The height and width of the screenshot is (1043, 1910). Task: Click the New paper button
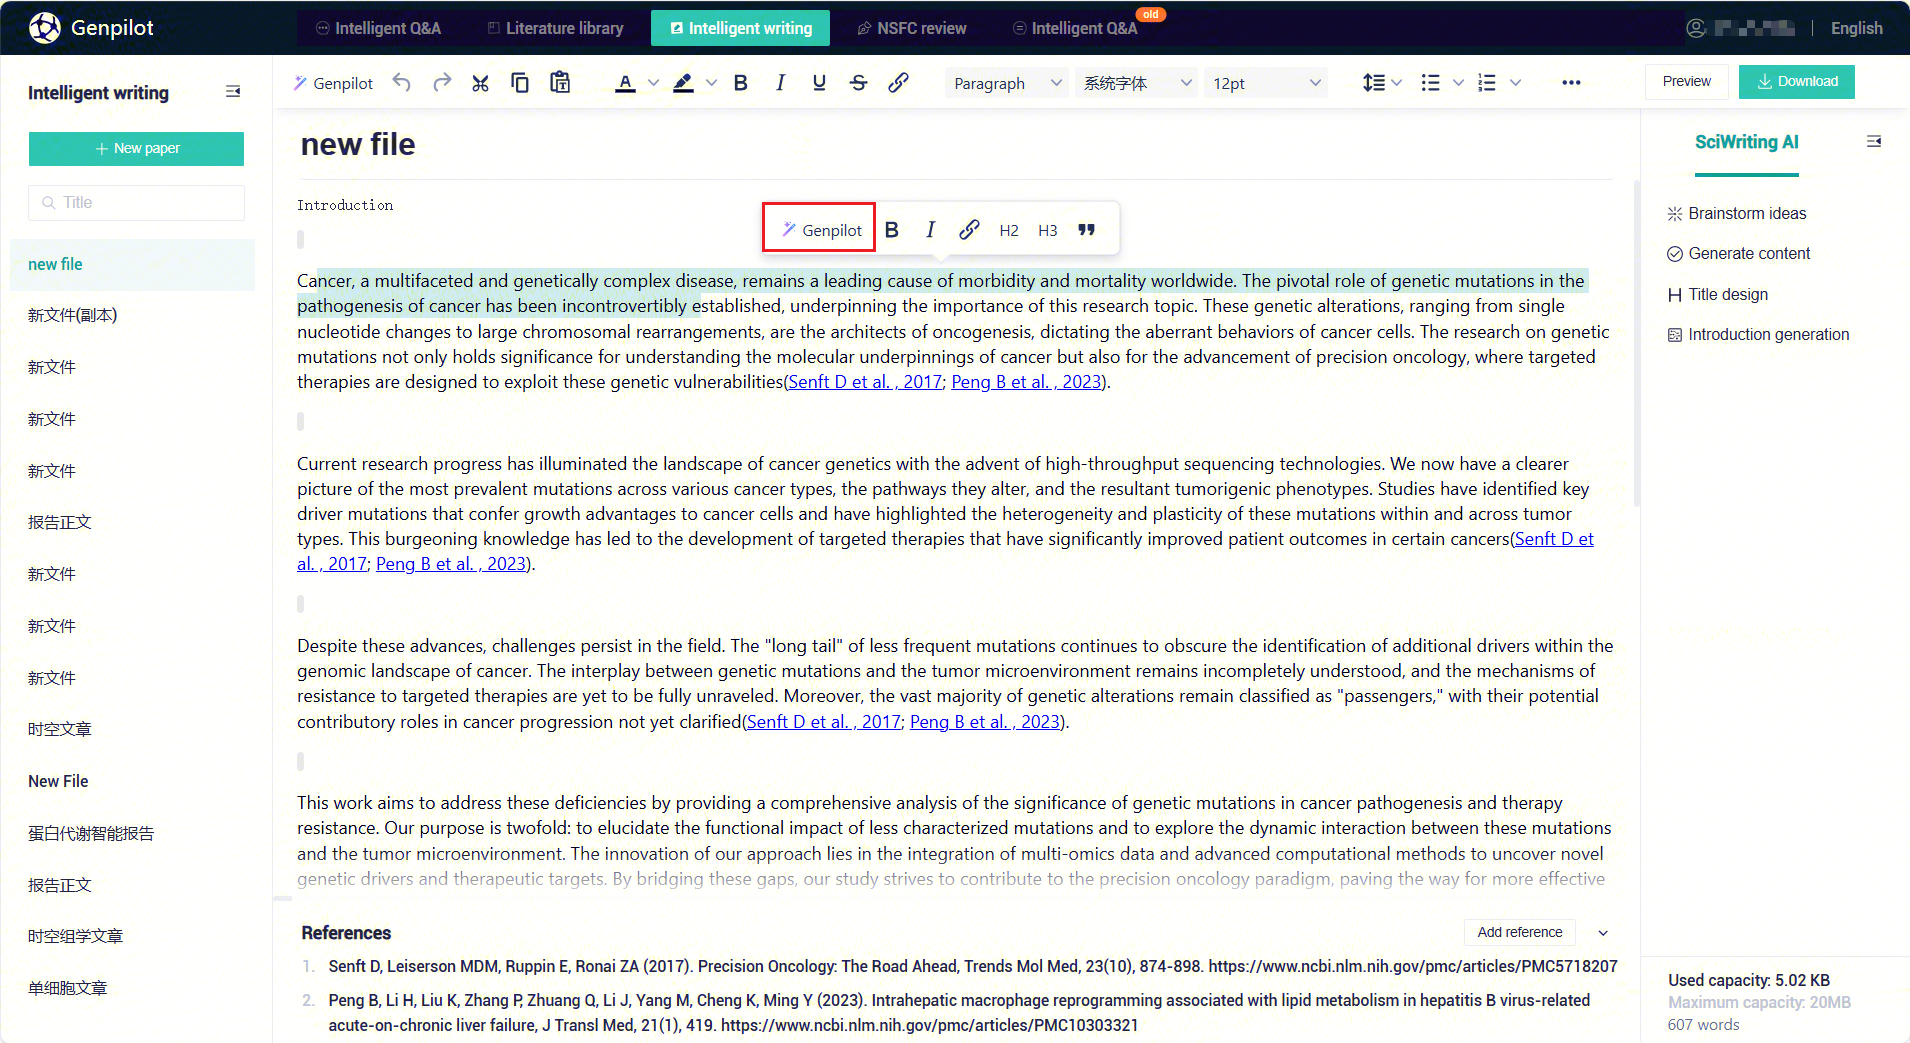136,148
